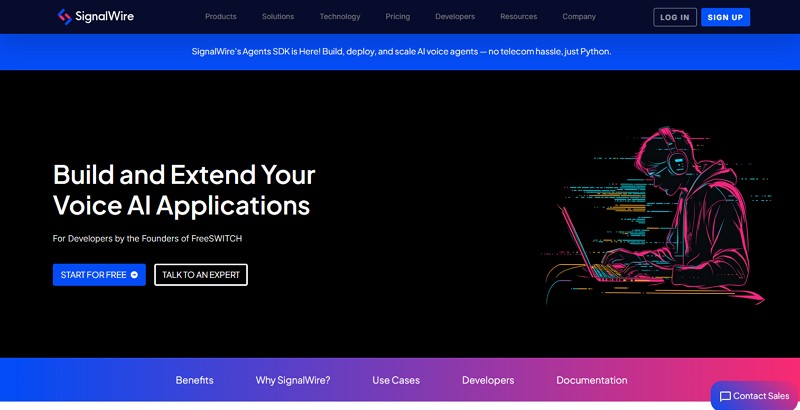Open the Technology menu

tap(340, 16)
